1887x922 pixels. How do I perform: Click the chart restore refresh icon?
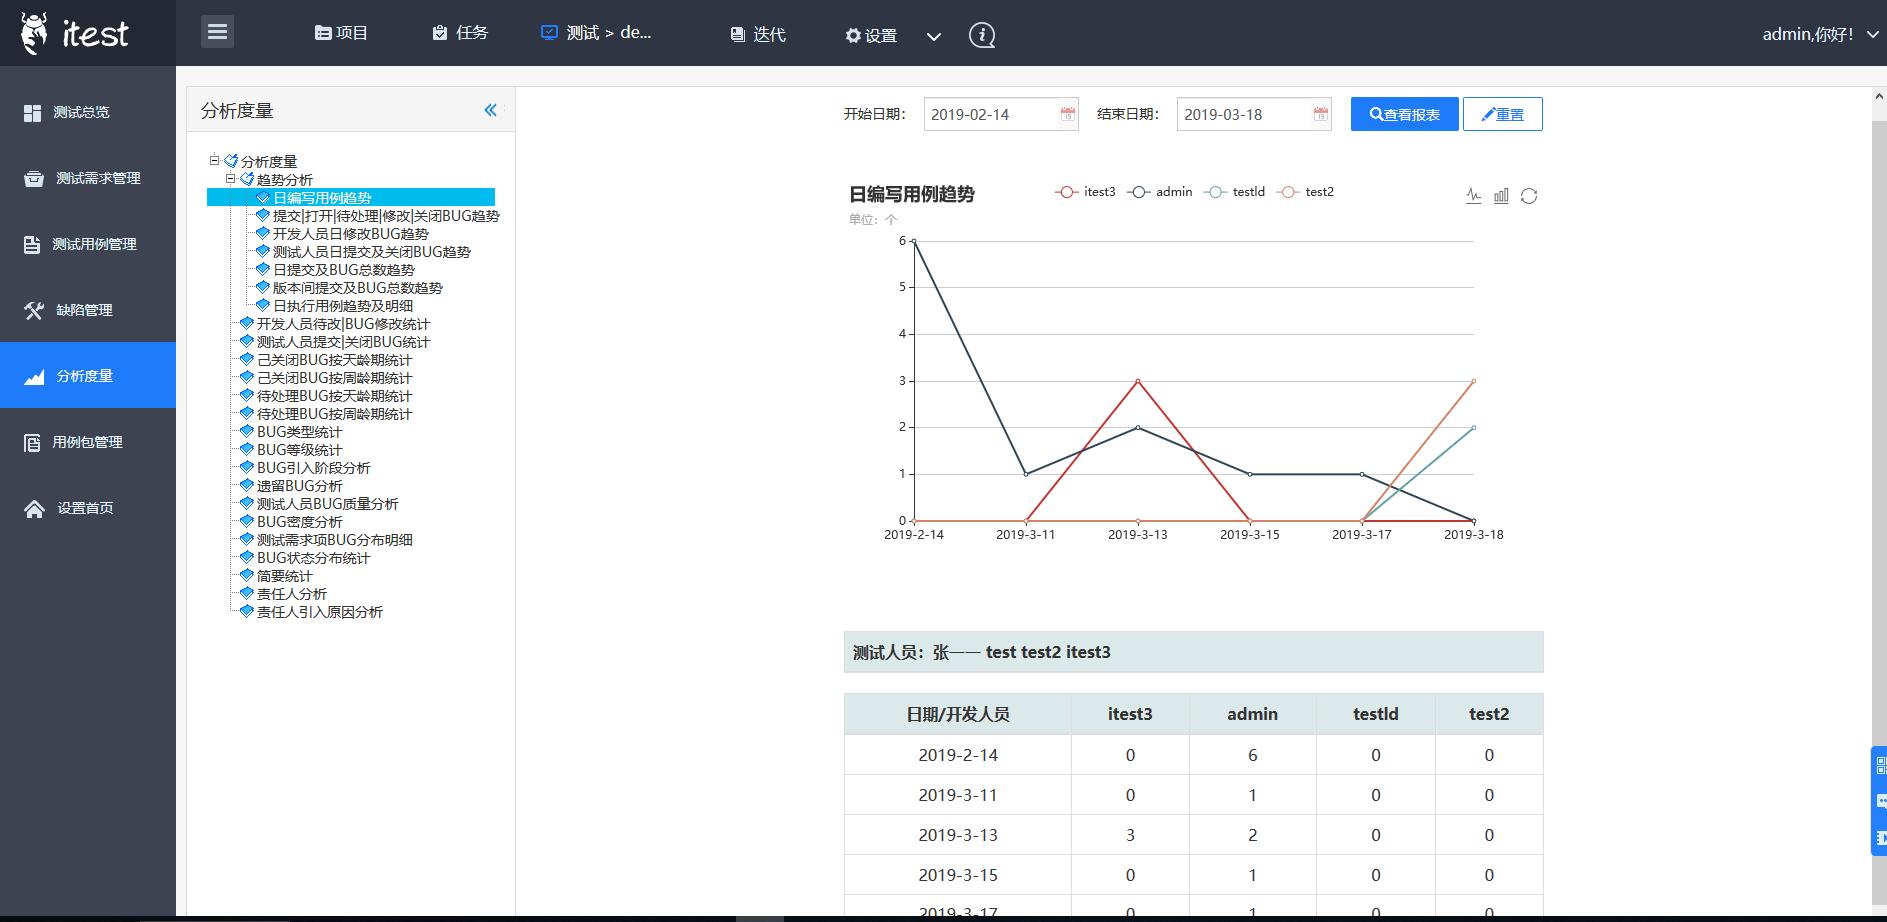pyautogui.click(x=1529, y=195)
